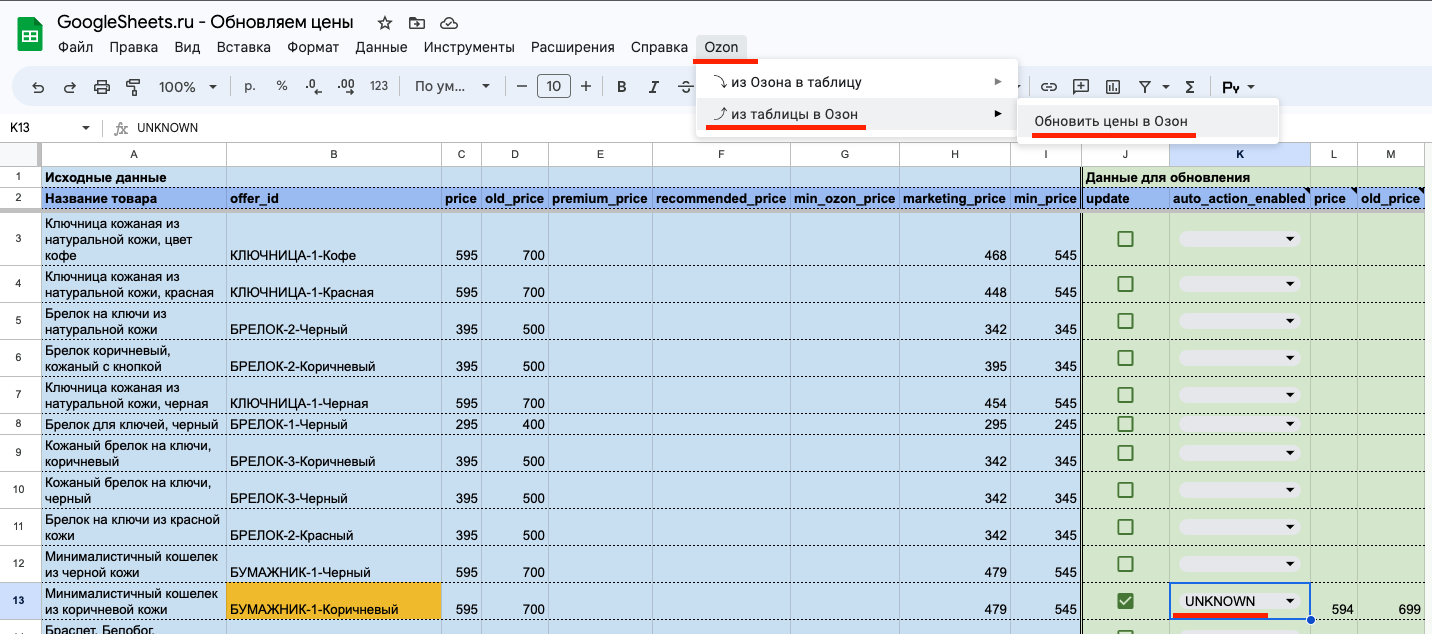Viewport: 1432px width, 634px height.
Task: Toggle italic formatting
Action: click(x=654, y=87)
